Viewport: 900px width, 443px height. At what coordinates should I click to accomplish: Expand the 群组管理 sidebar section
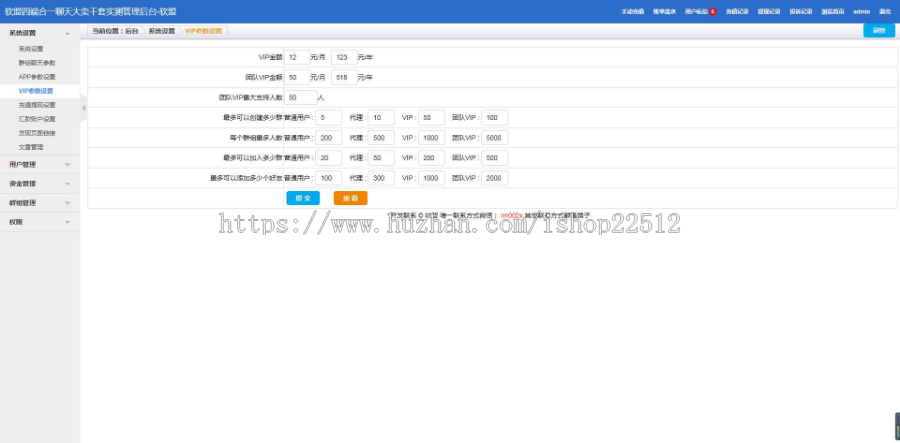(40, 203)
